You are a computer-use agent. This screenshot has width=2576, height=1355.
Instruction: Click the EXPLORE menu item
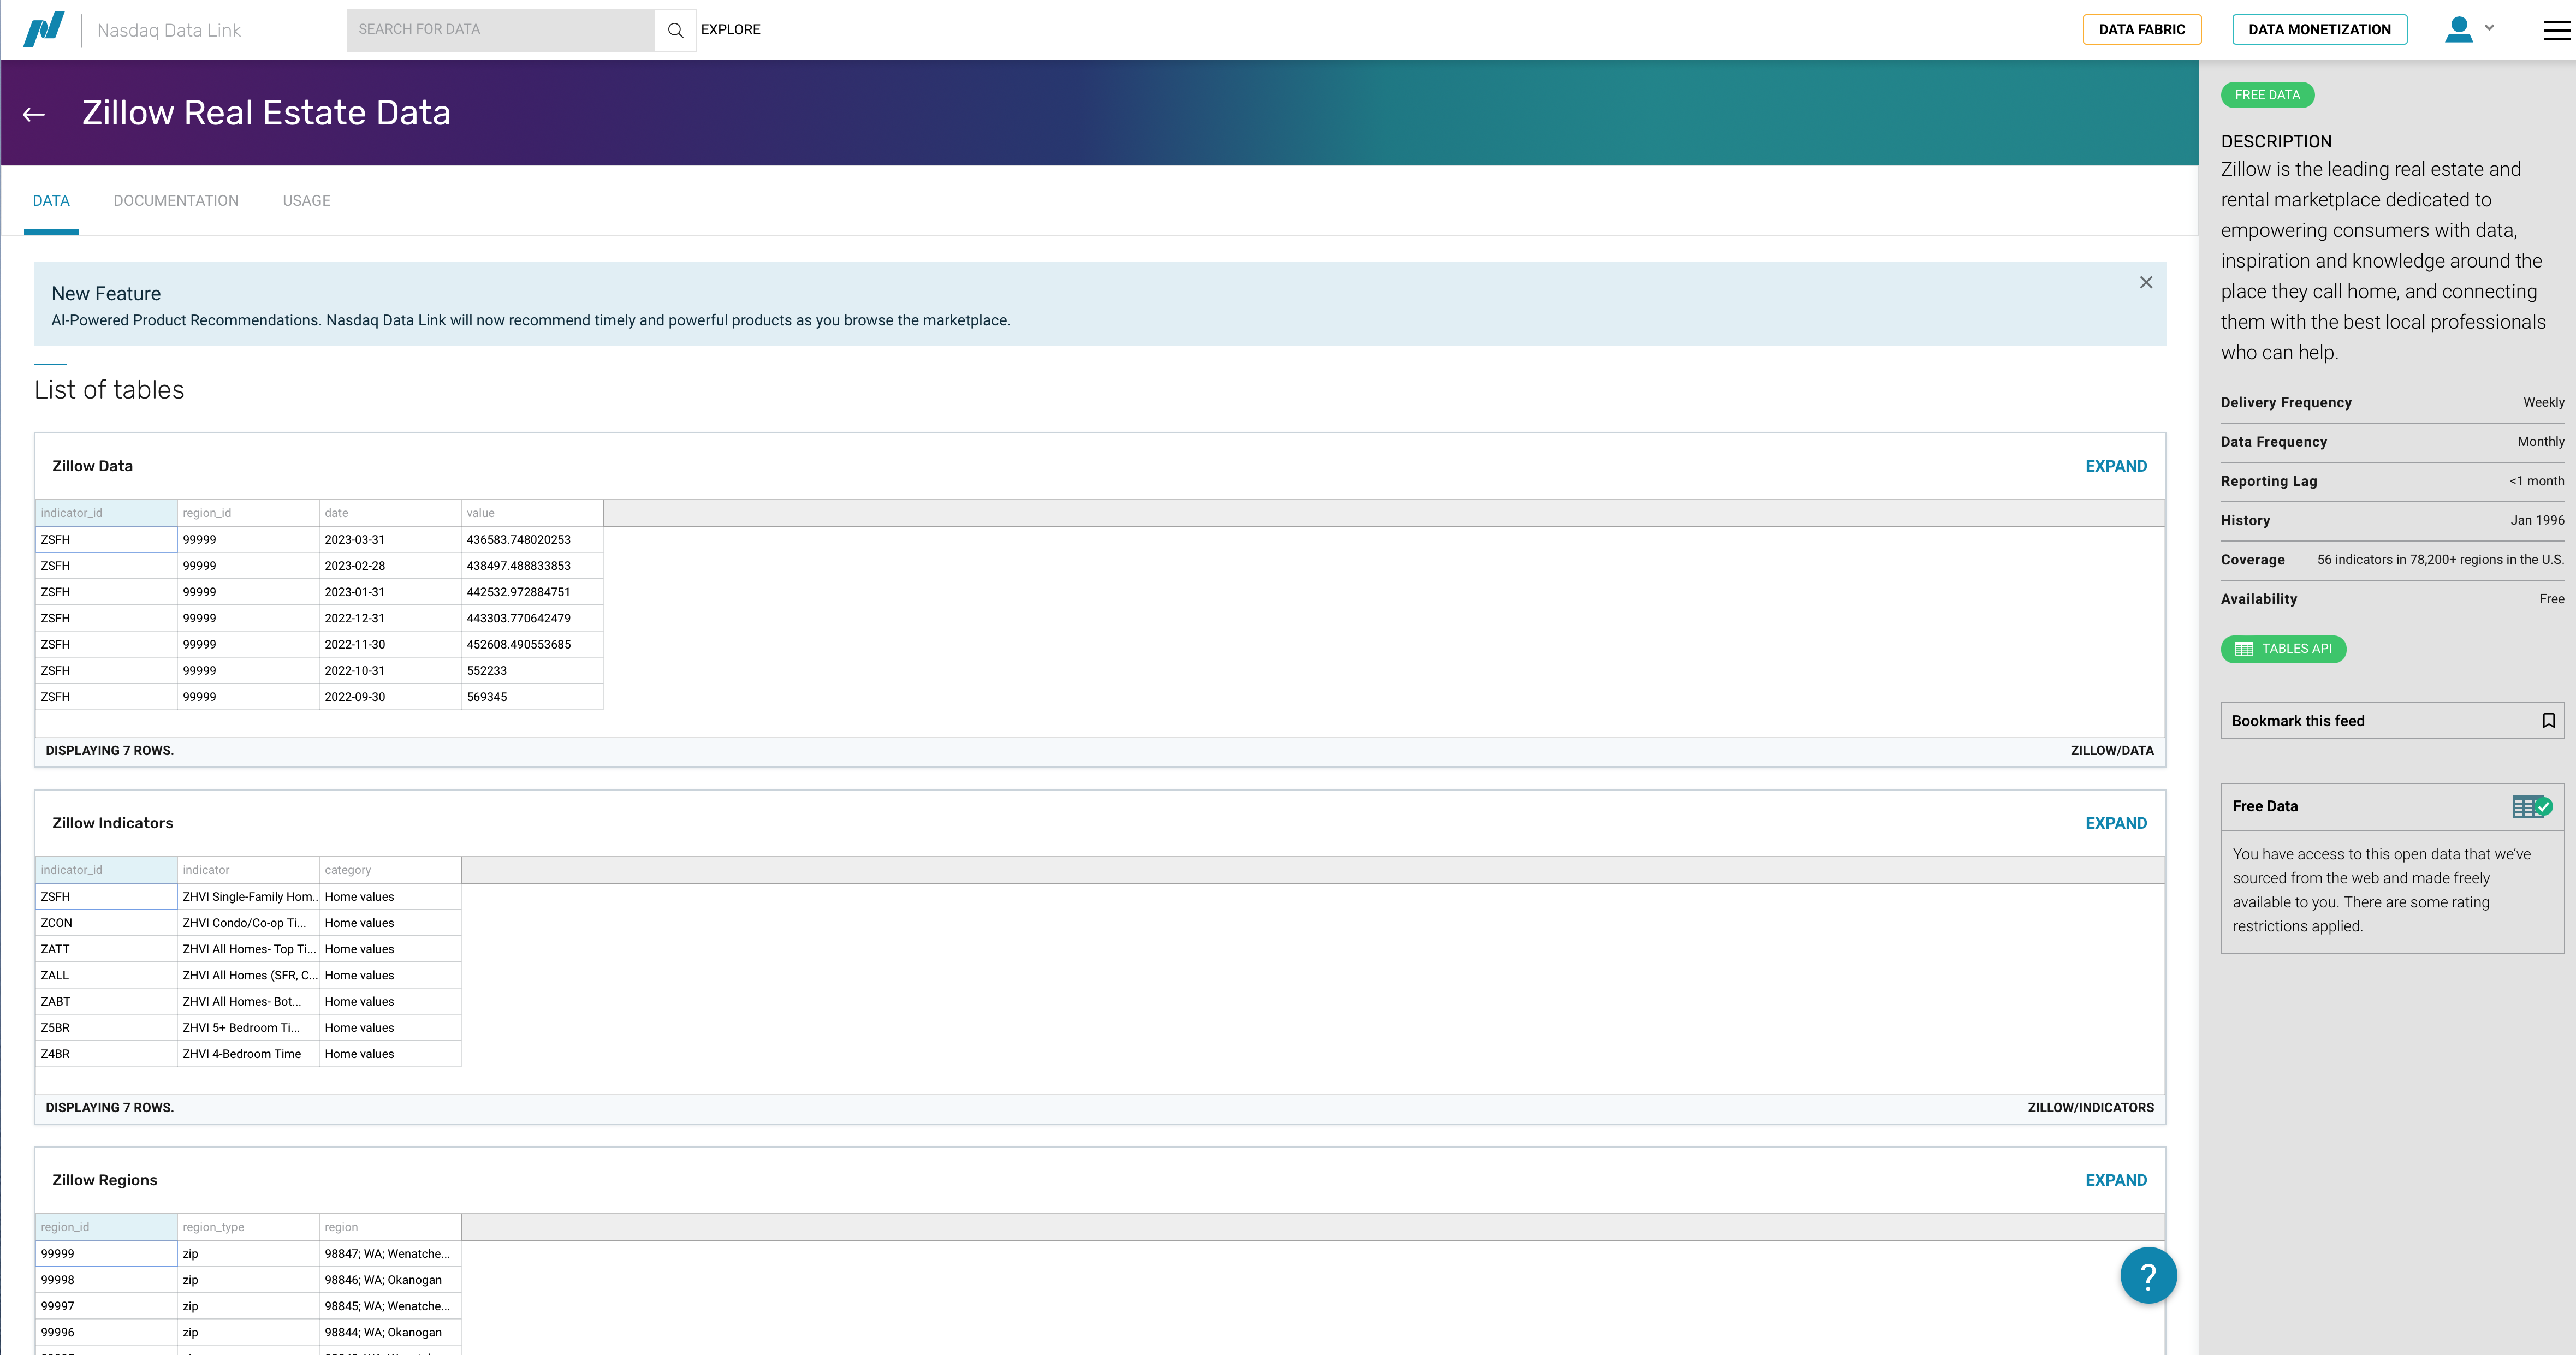pos(730,30)
